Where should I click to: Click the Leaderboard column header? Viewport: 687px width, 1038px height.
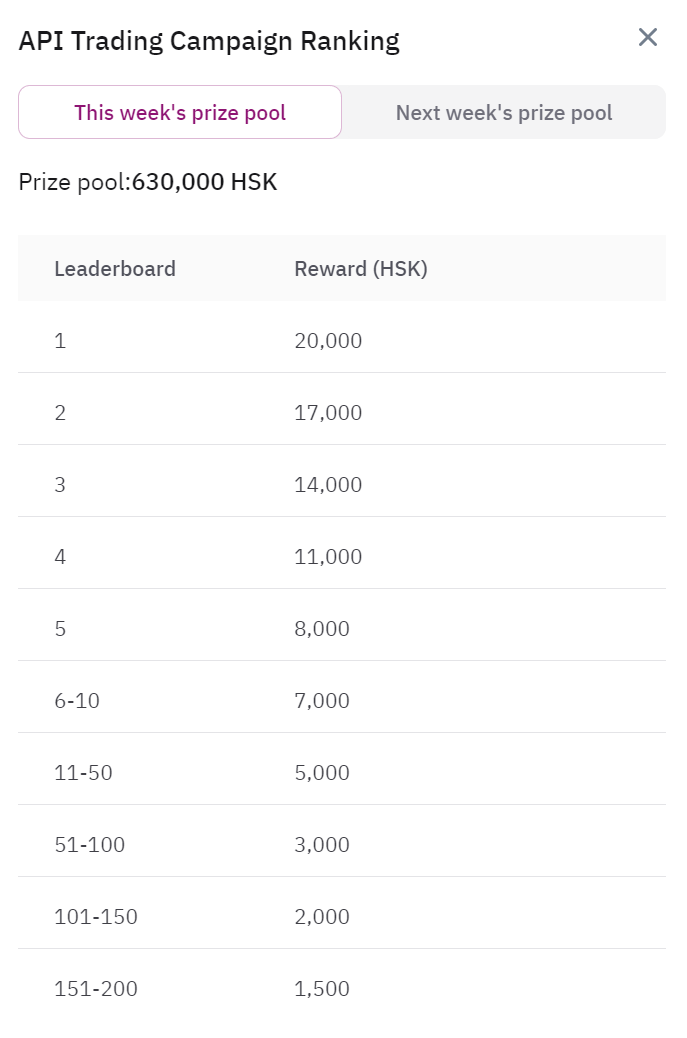pyautogui.click(x=115, y=268)
